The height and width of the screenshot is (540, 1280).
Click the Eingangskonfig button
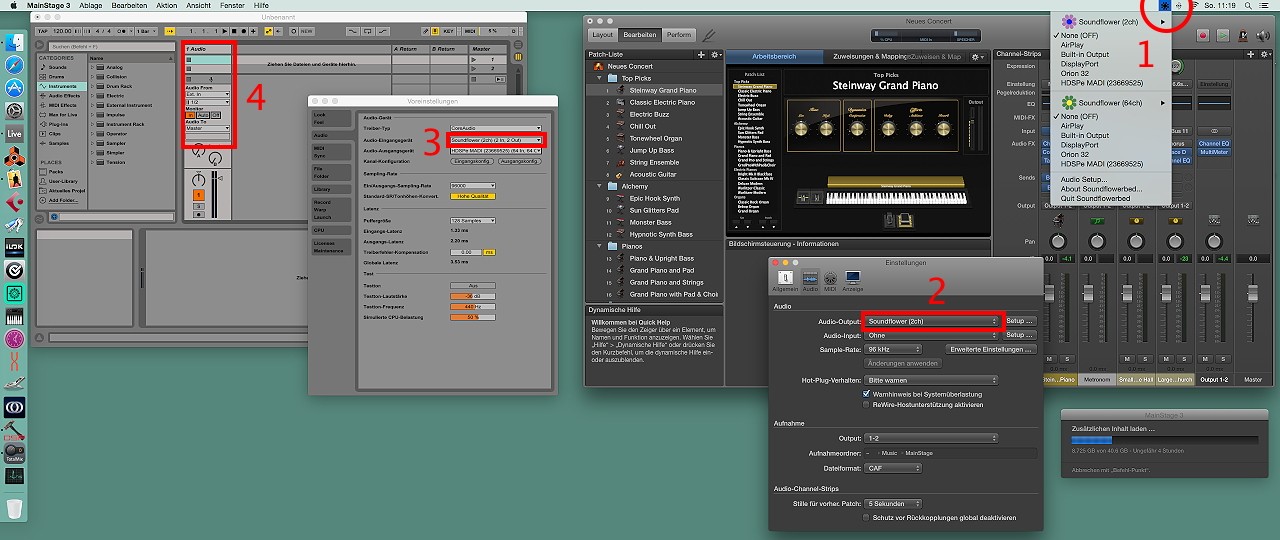point(472,160)
